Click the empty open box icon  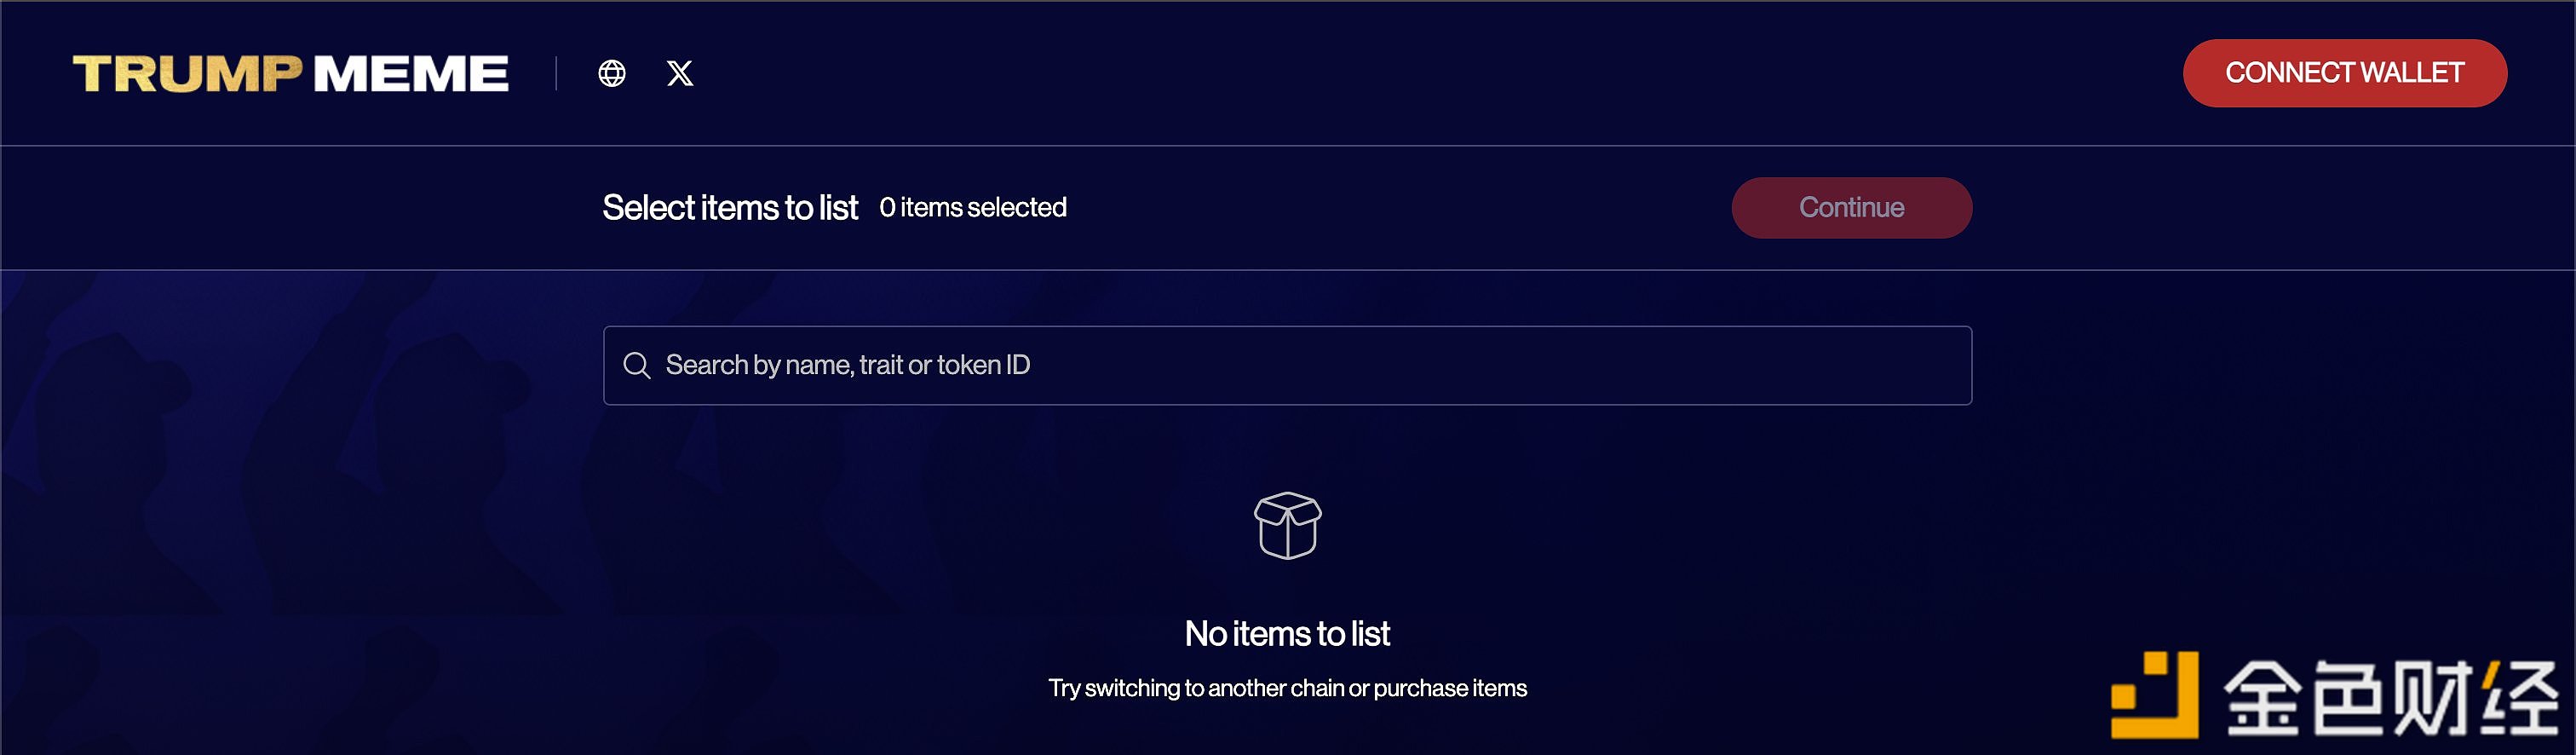(x=1288, y=525)
